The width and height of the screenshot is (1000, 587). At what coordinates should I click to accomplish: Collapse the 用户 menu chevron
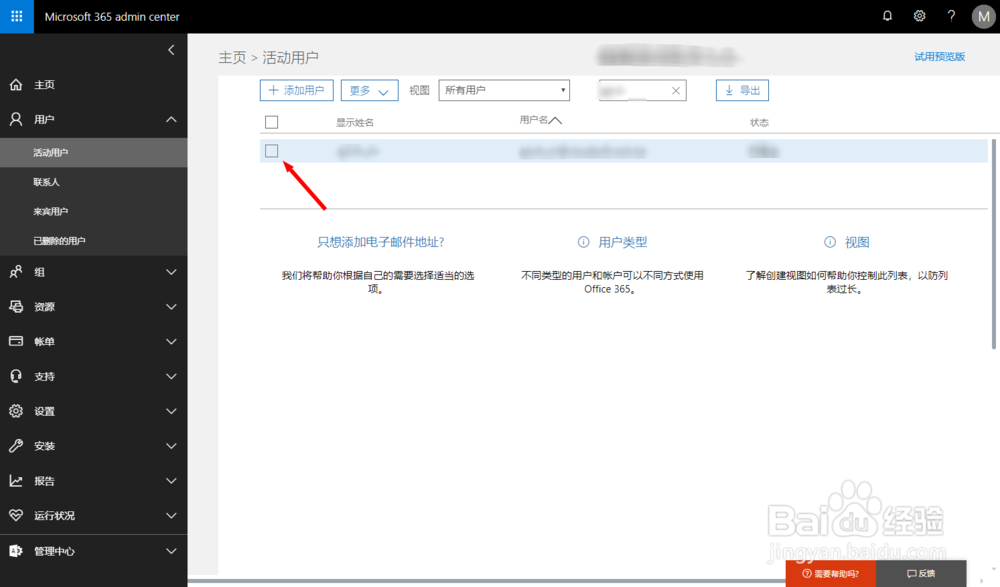coord(171,119)
